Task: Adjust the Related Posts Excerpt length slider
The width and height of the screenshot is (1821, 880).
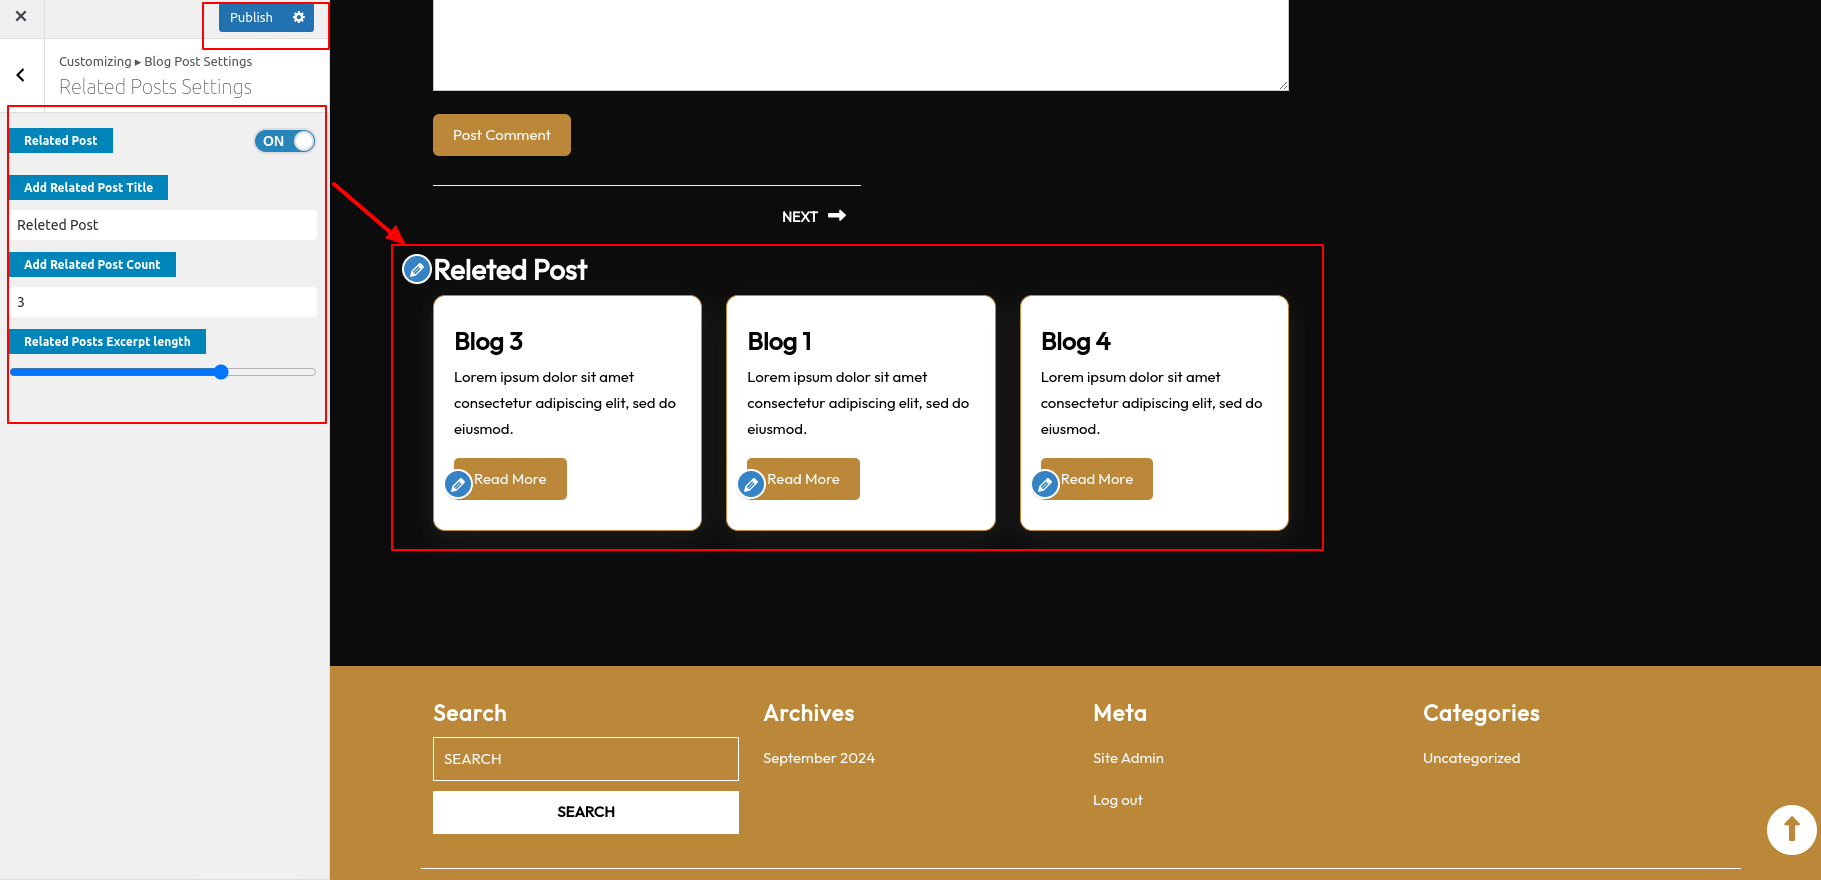Action: [x=221, y=372]
